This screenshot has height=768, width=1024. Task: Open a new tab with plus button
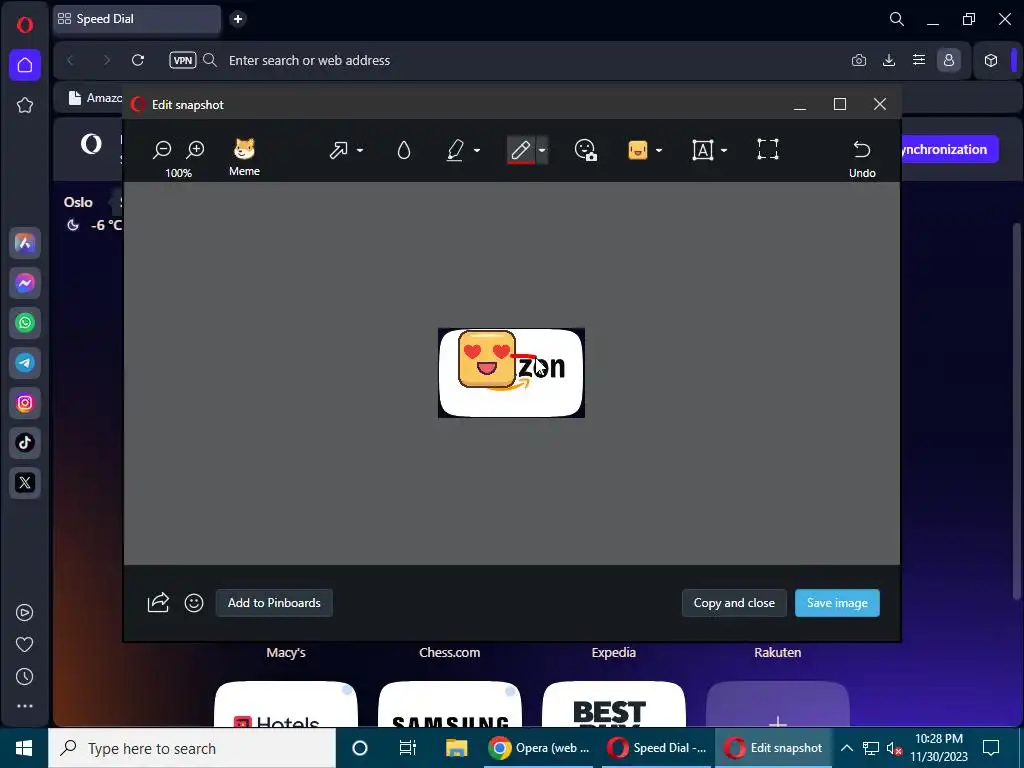[238, 19]
